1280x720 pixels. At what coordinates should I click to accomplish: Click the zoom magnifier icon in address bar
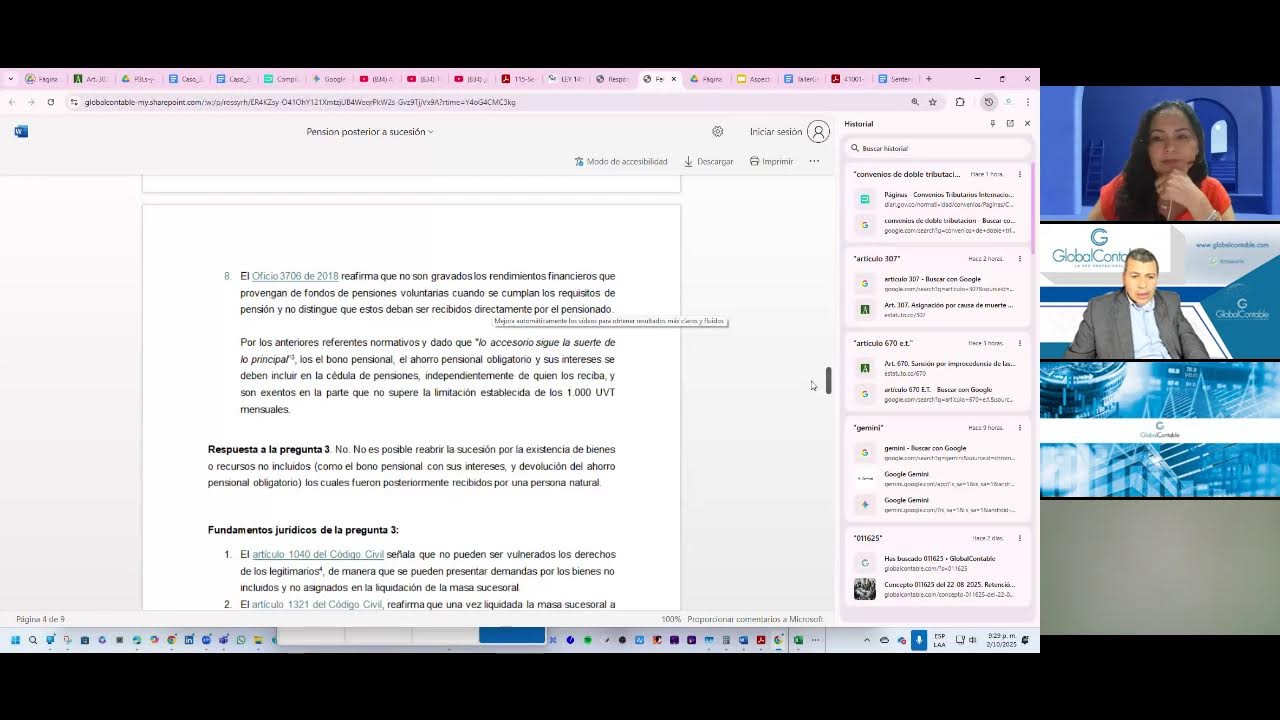click(914, 102)
